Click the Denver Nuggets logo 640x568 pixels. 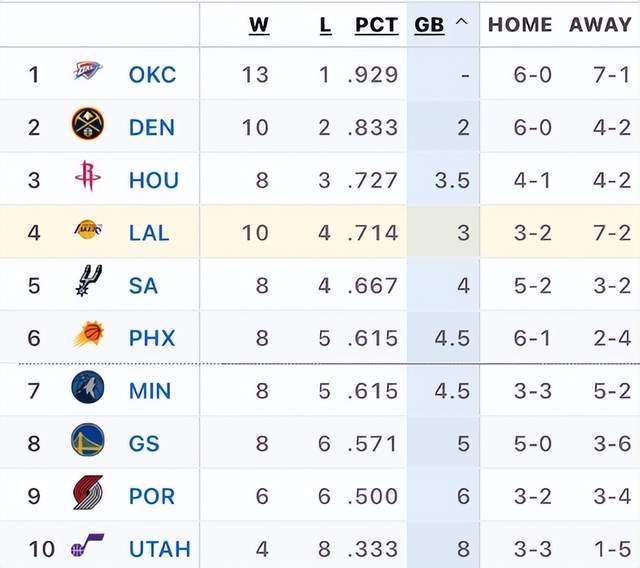tap(88, 125)
